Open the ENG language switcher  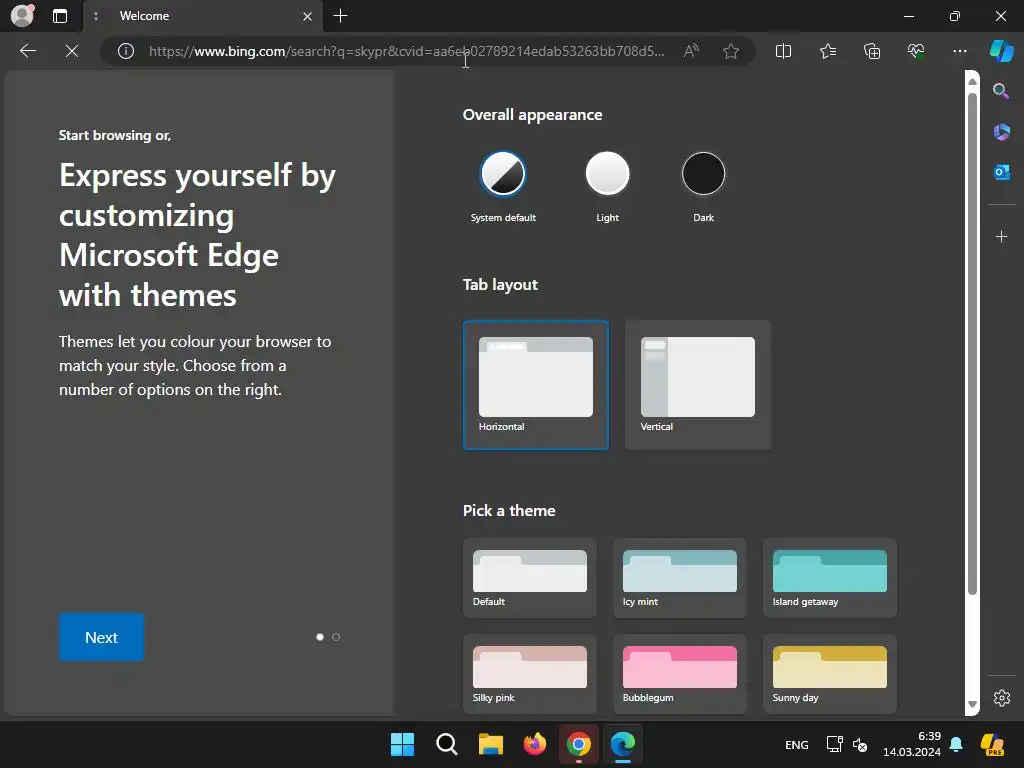796,745
